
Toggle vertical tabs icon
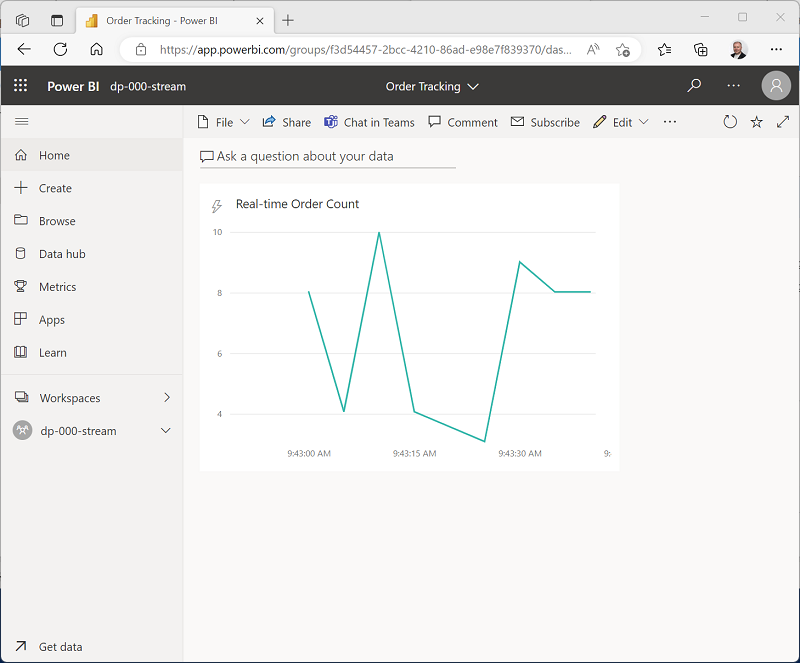tap(57, 20)
